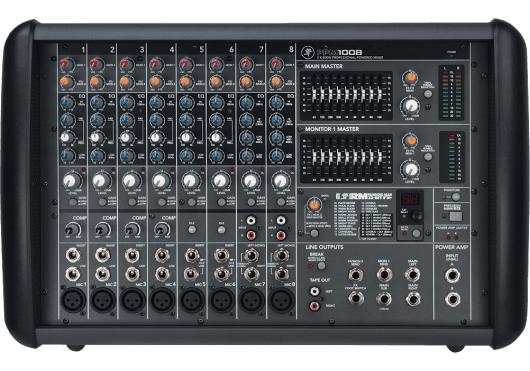530x371 pixels.
Task: Click the Mackie running man logo
Action: point(307,52)
